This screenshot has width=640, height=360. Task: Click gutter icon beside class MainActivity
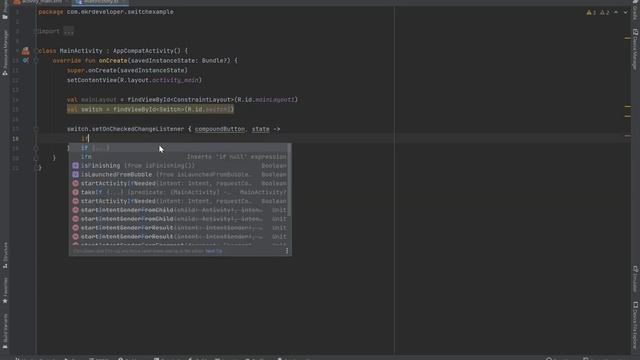(x=26, y=51)
